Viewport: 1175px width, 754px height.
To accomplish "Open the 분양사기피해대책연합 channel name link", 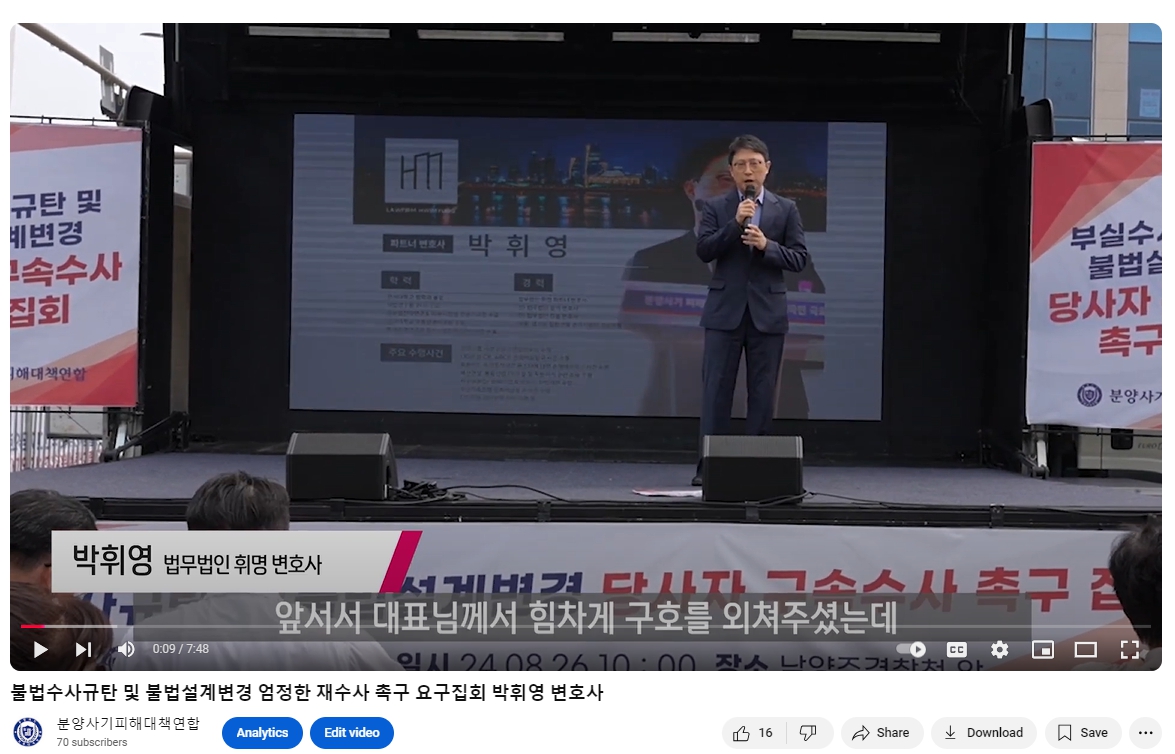I will point(128,723).
